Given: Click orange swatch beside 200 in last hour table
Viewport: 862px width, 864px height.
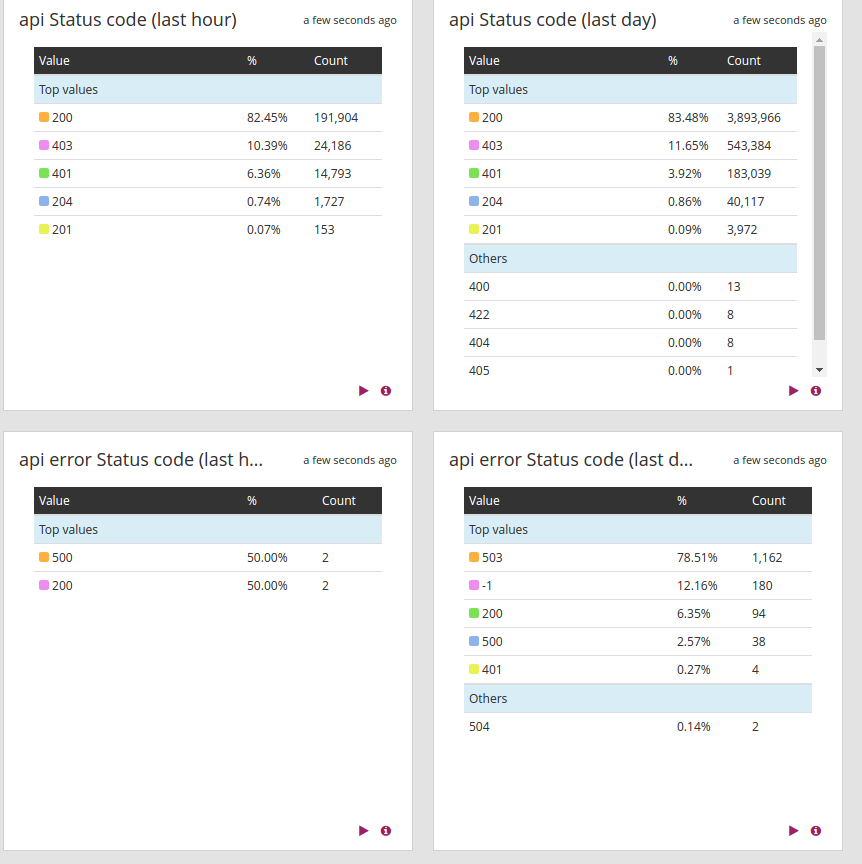Looking at the screenshot, I should [x=44, y=118].
